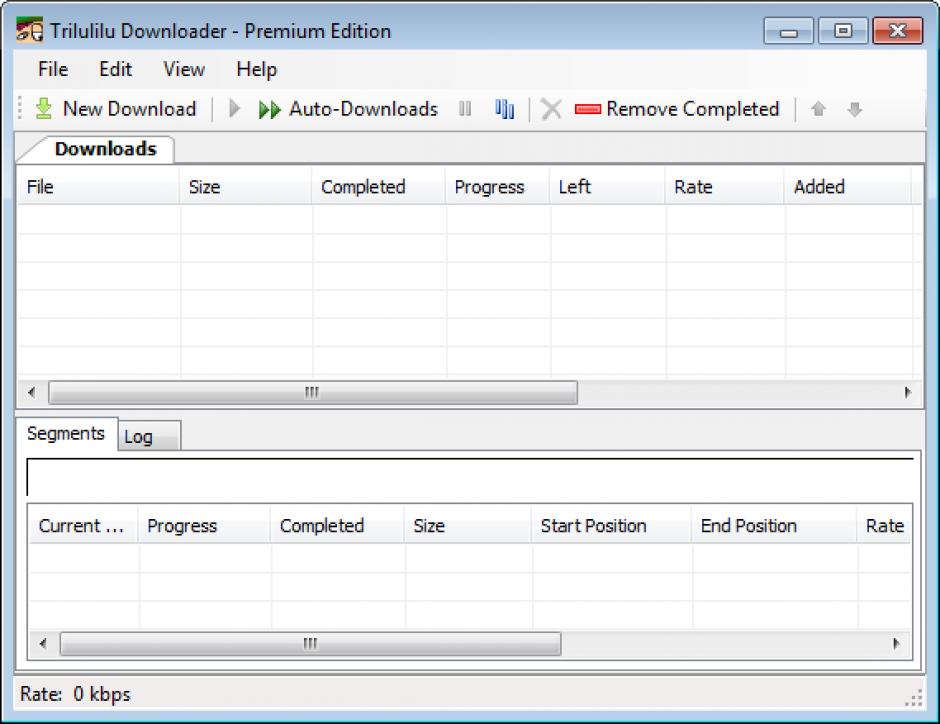Minimize the Trilulilu Downloader window
Image resolution: width=940 pixels, height=724 pixels.
pyautogui.click(x=788, y=31)
